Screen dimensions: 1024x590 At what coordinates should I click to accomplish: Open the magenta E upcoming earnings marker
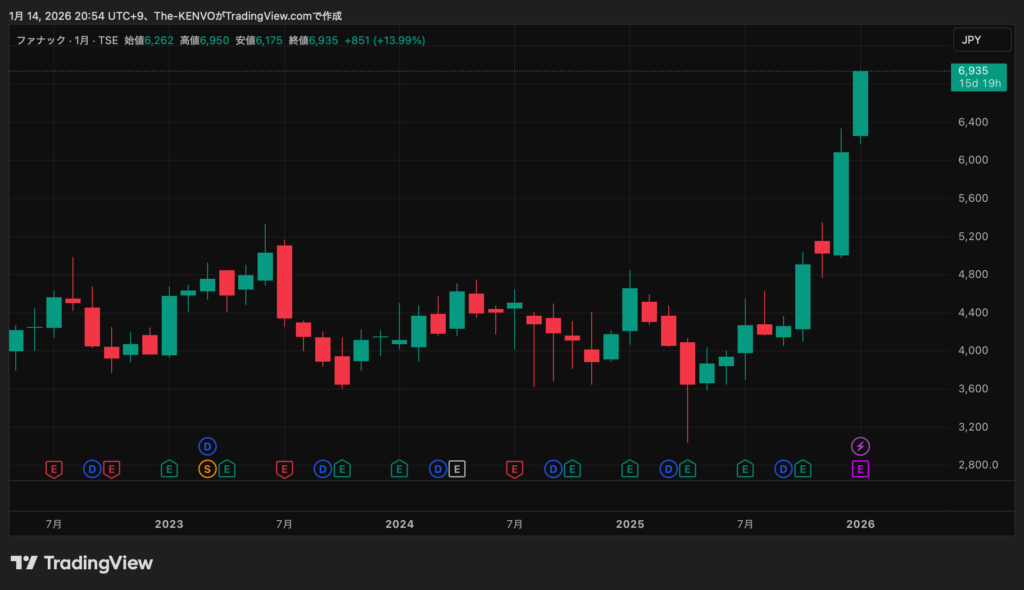click(x=860, y=468)
